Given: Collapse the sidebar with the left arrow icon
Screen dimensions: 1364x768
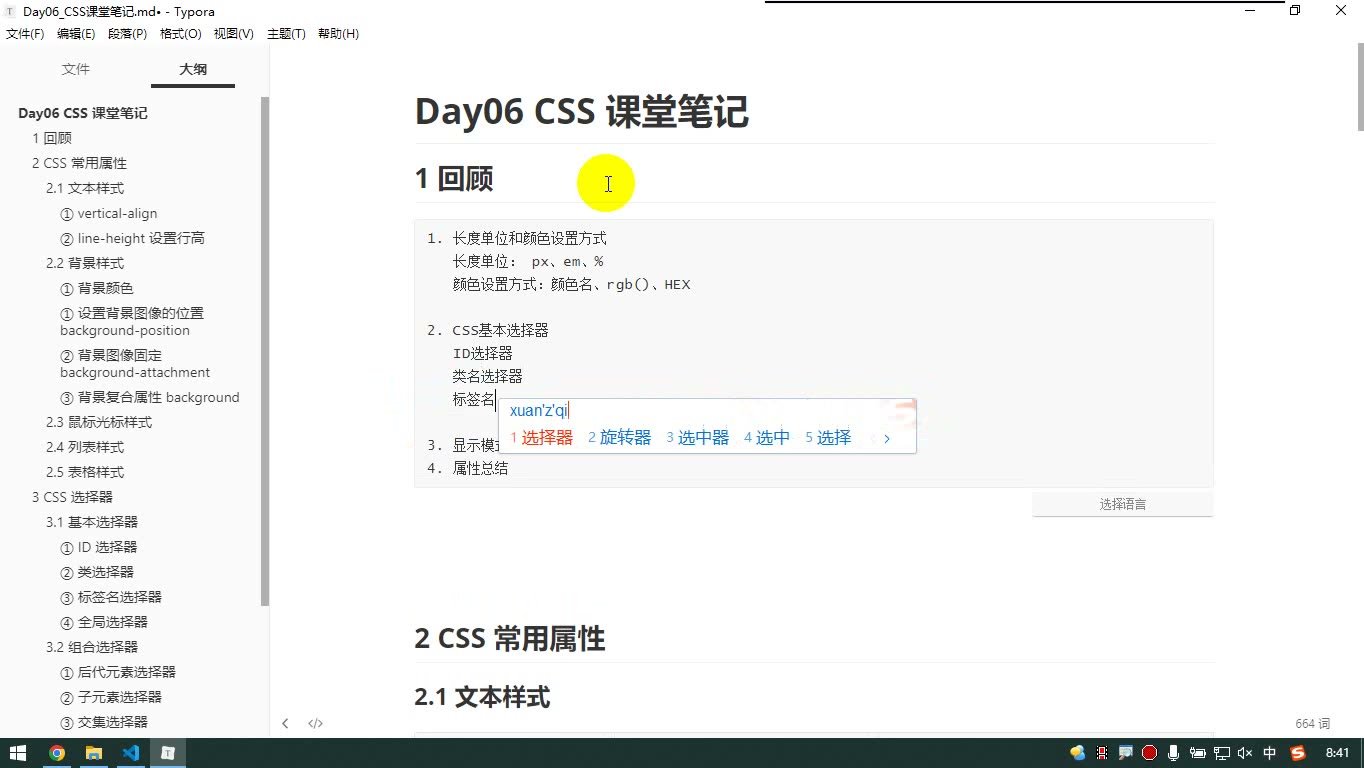Looking at the screenshot, I should [285, 723].
